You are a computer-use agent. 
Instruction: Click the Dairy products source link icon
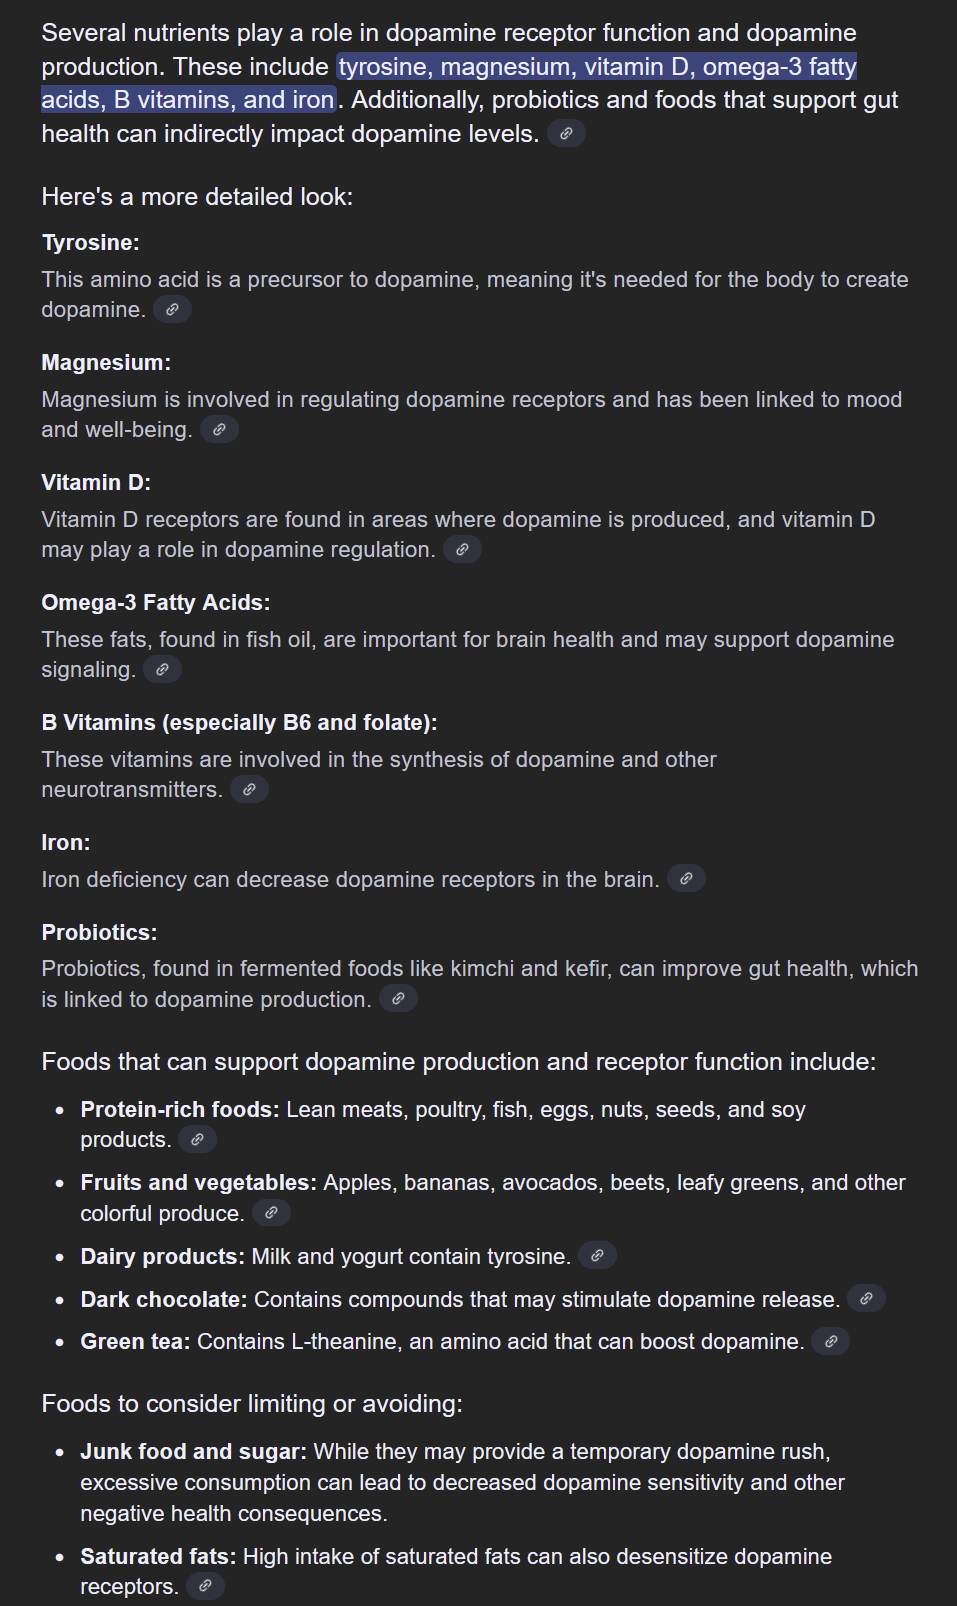(x=597, y=1255)
